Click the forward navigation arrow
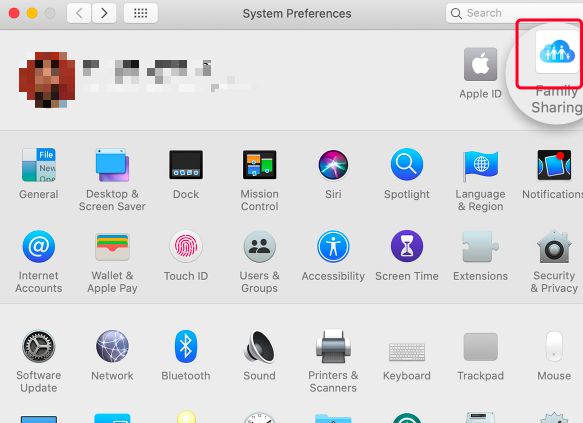The width and height of the screenshot is (583, 423). 104,13
